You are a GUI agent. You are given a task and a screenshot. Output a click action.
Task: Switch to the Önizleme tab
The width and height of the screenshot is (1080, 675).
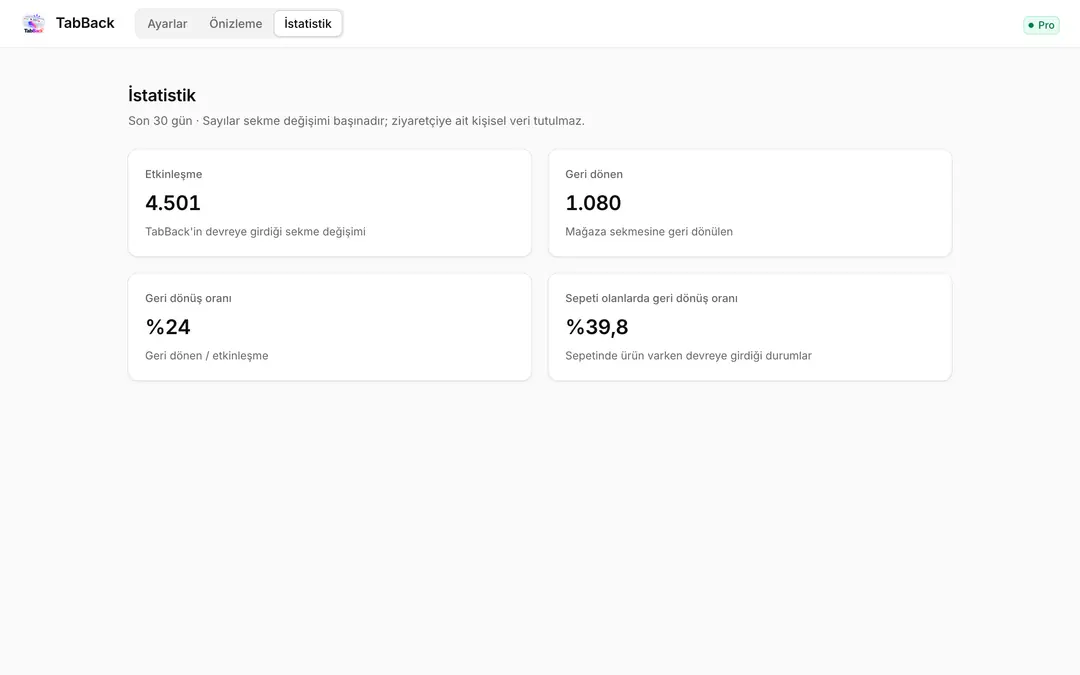tap(236, 23)
